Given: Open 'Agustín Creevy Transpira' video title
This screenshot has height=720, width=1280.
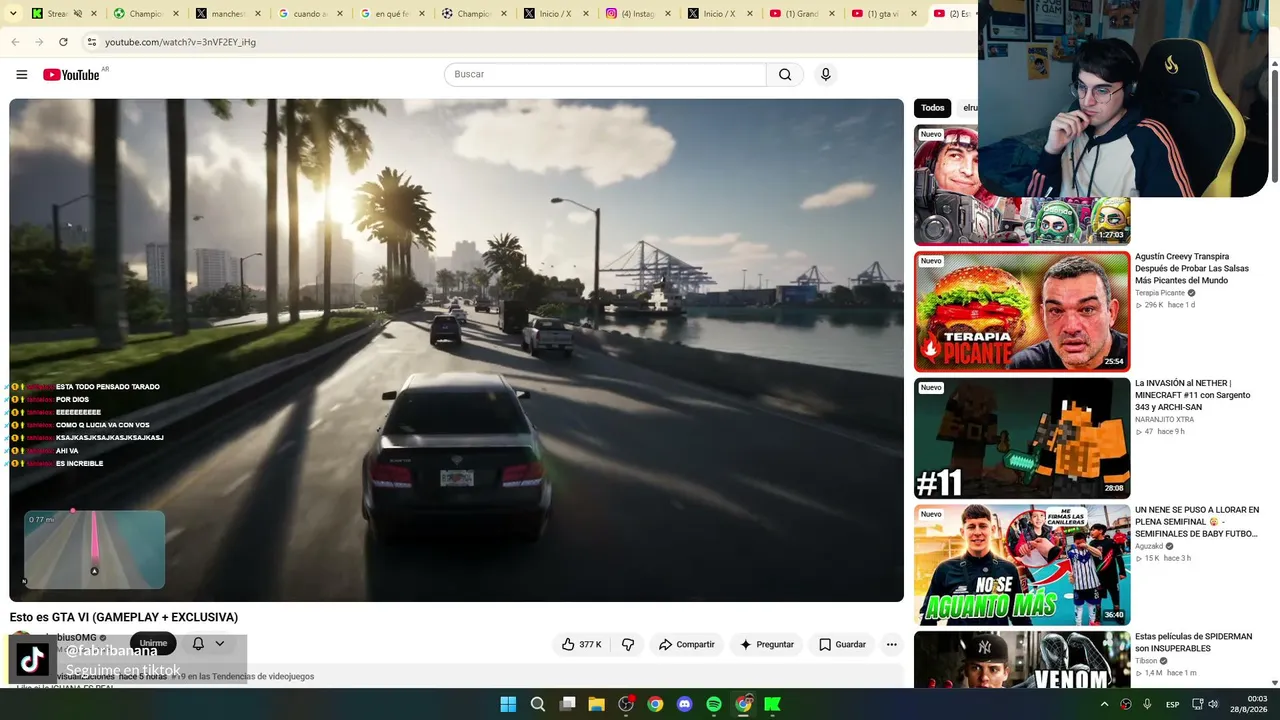Looking at the screenshot, I should (x=1192, y=268).
